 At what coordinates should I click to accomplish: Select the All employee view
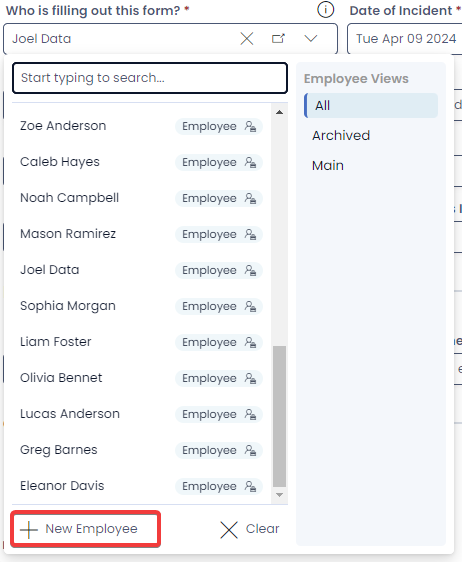click(371, 106)
